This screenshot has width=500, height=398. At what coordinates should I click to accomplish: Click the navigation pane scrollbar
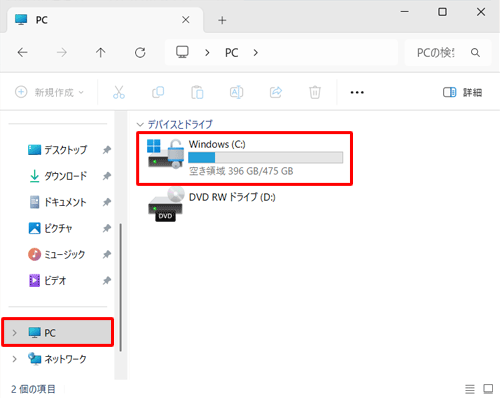point(120,287)
